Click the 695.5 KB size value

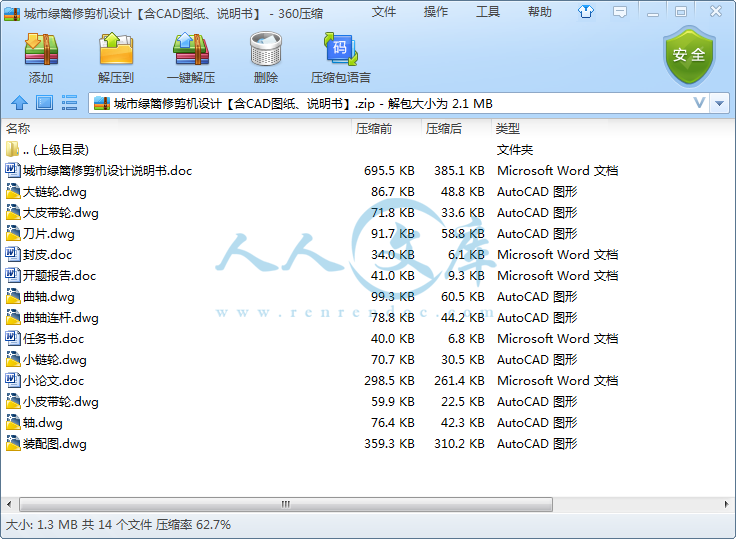point(389,170)
